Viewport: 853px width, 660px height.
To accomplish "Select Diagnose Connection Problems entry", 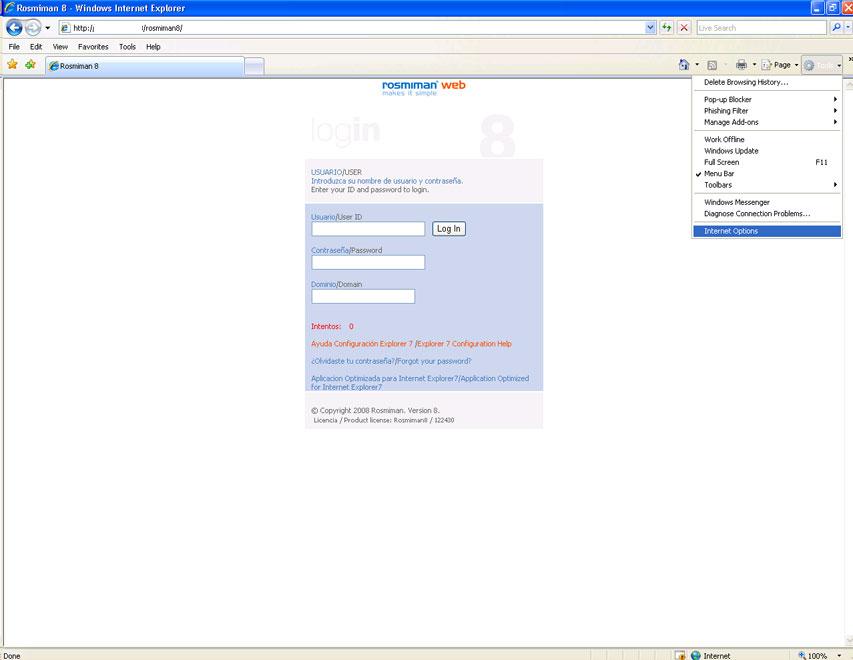I will pyautogui.click(x=767, y=214).
